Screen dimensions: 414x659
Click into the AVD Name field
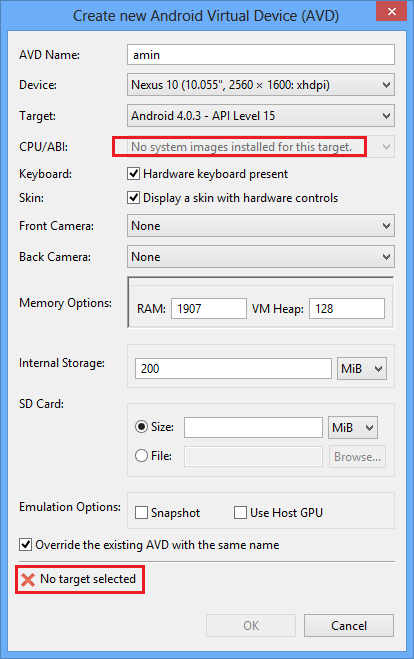click(261, 55)
